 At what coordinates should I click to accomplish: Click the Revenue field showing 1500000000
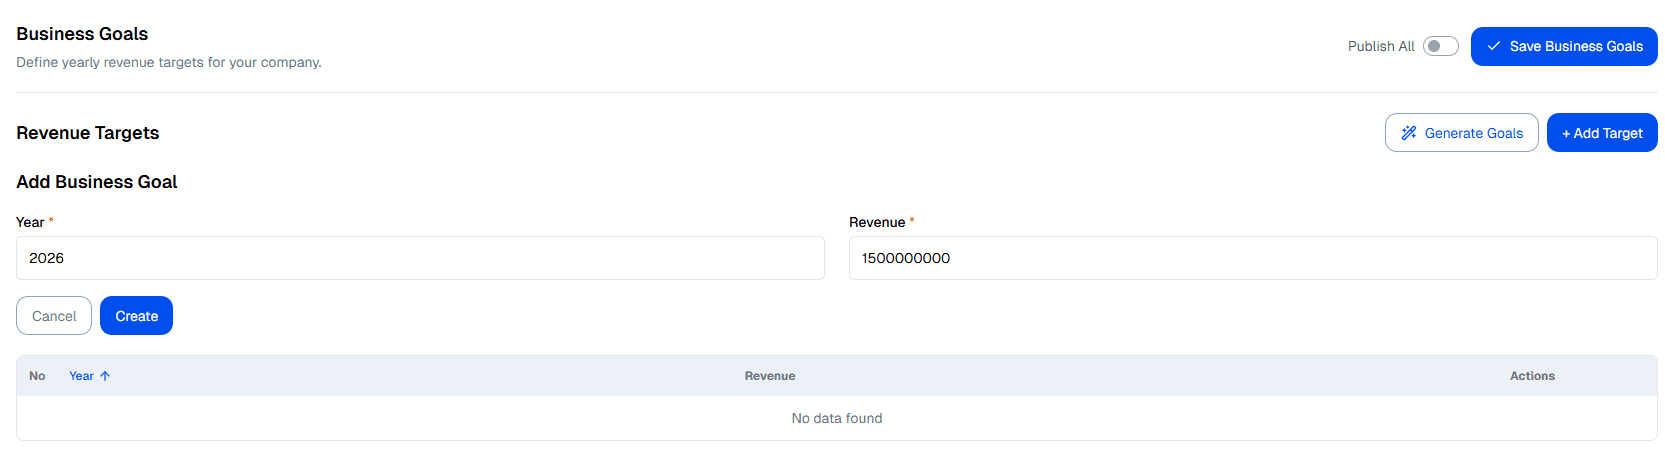1252,258
